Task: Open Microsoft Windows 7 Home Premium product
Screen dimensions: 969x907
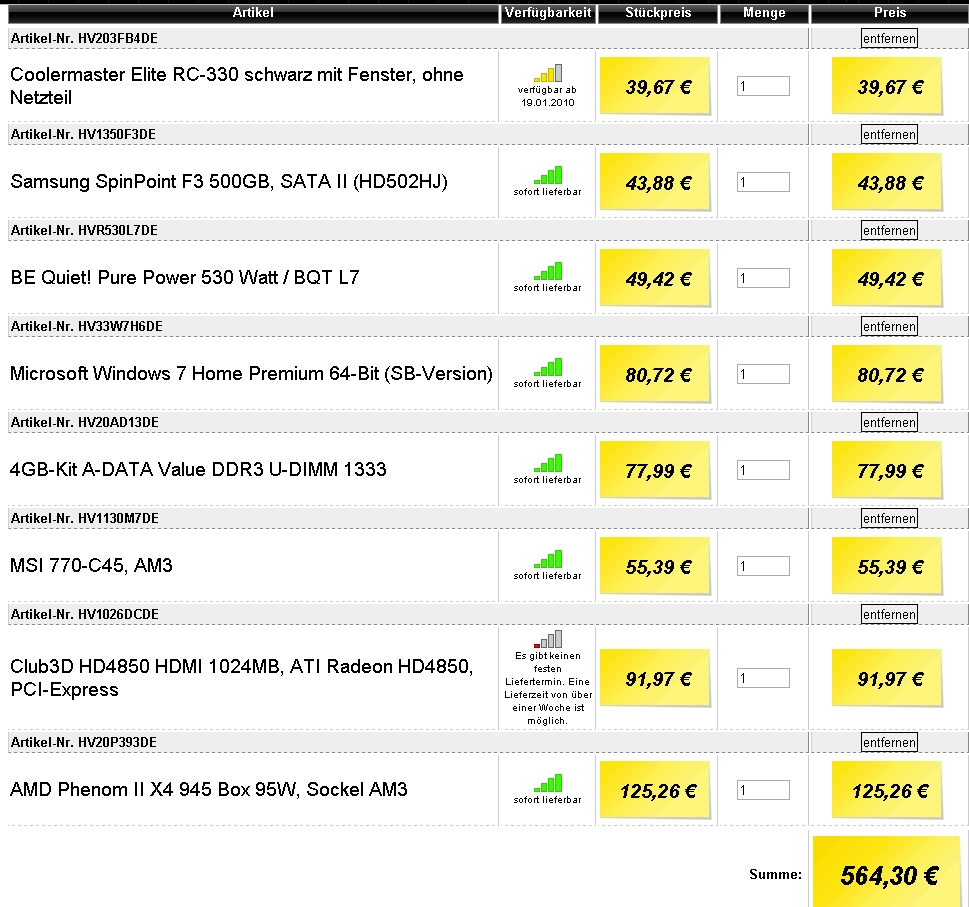Action: [x=251, y=374]
